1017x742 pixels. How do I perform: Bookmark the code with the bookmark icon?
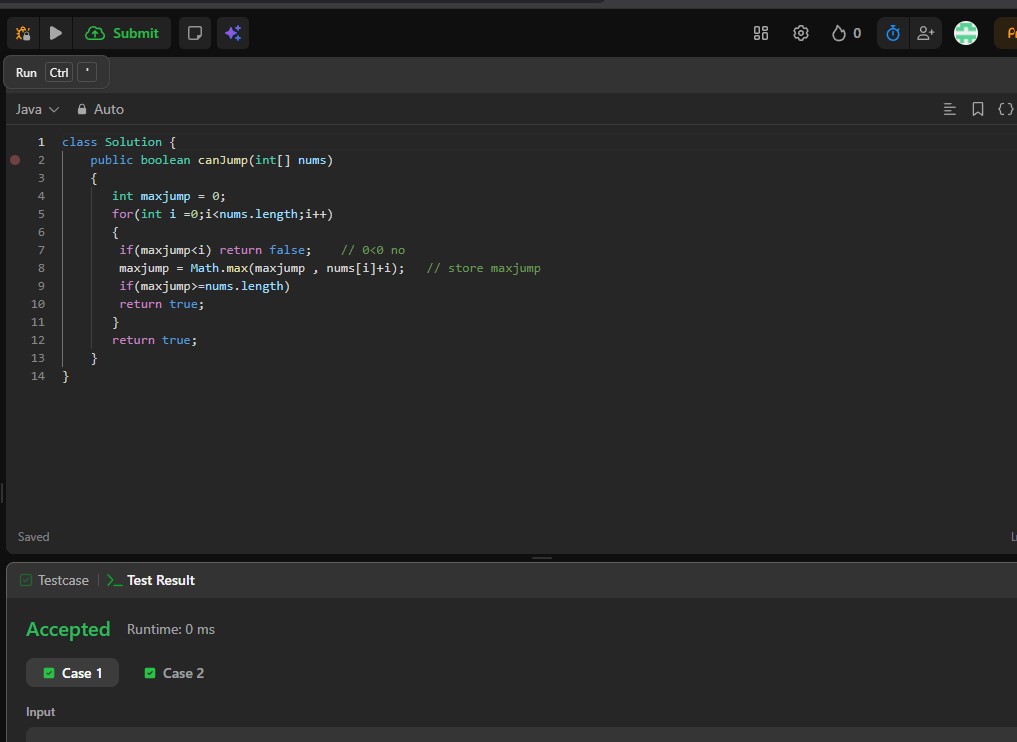[978, 109]
